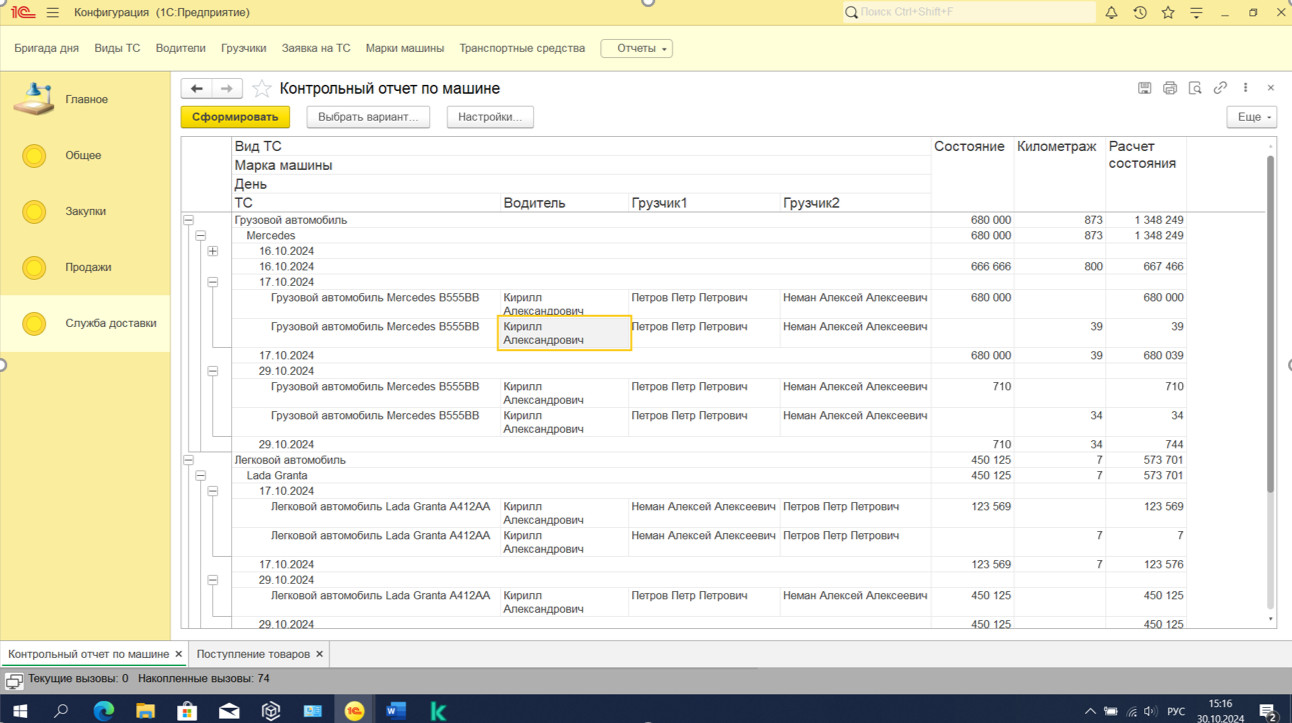Add the report to favorites with star
1292x723 pixels.
point(262,89)
